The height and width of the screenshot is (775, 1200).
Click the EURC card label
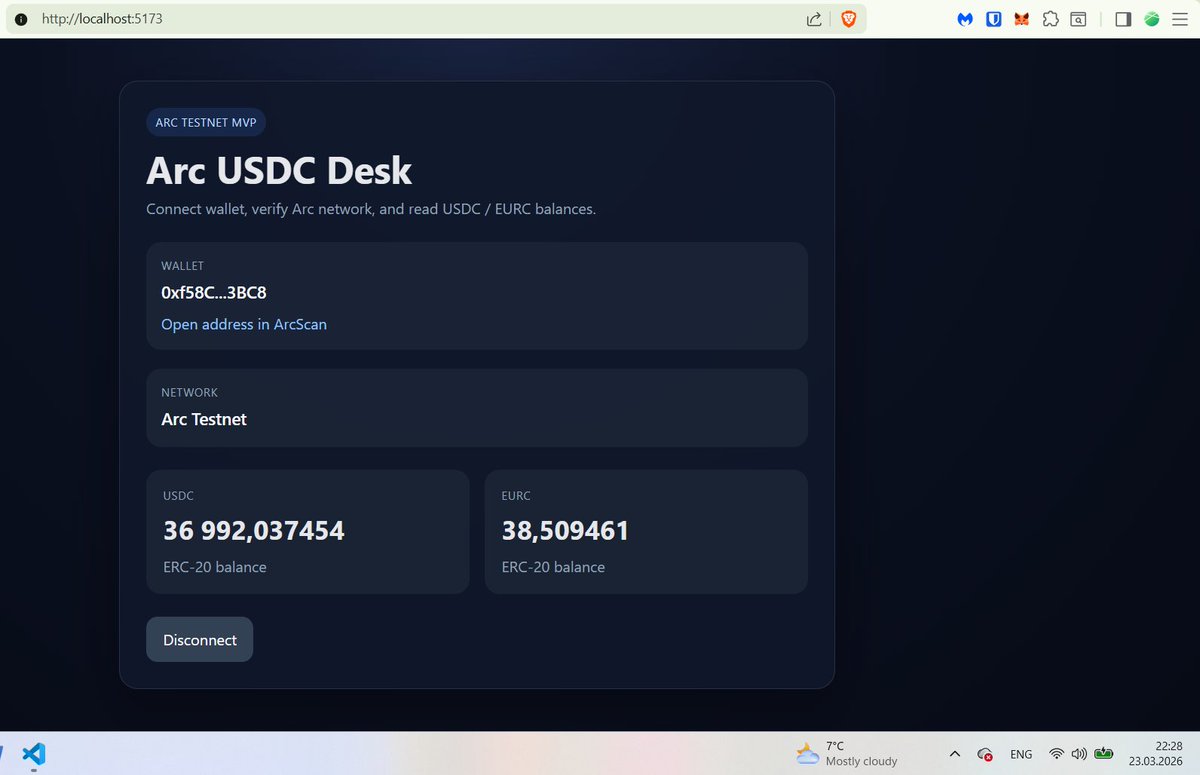coord(516,496)
